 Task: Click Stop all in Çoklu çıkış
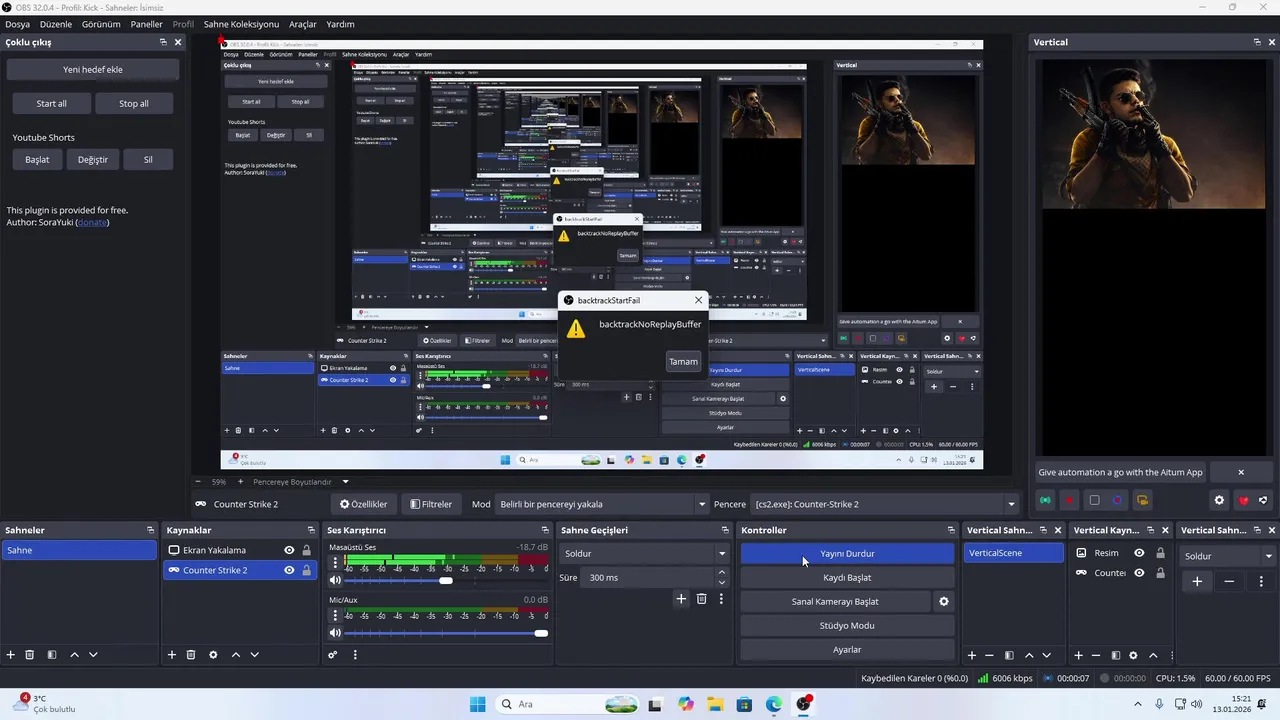[x=134, y=103]
